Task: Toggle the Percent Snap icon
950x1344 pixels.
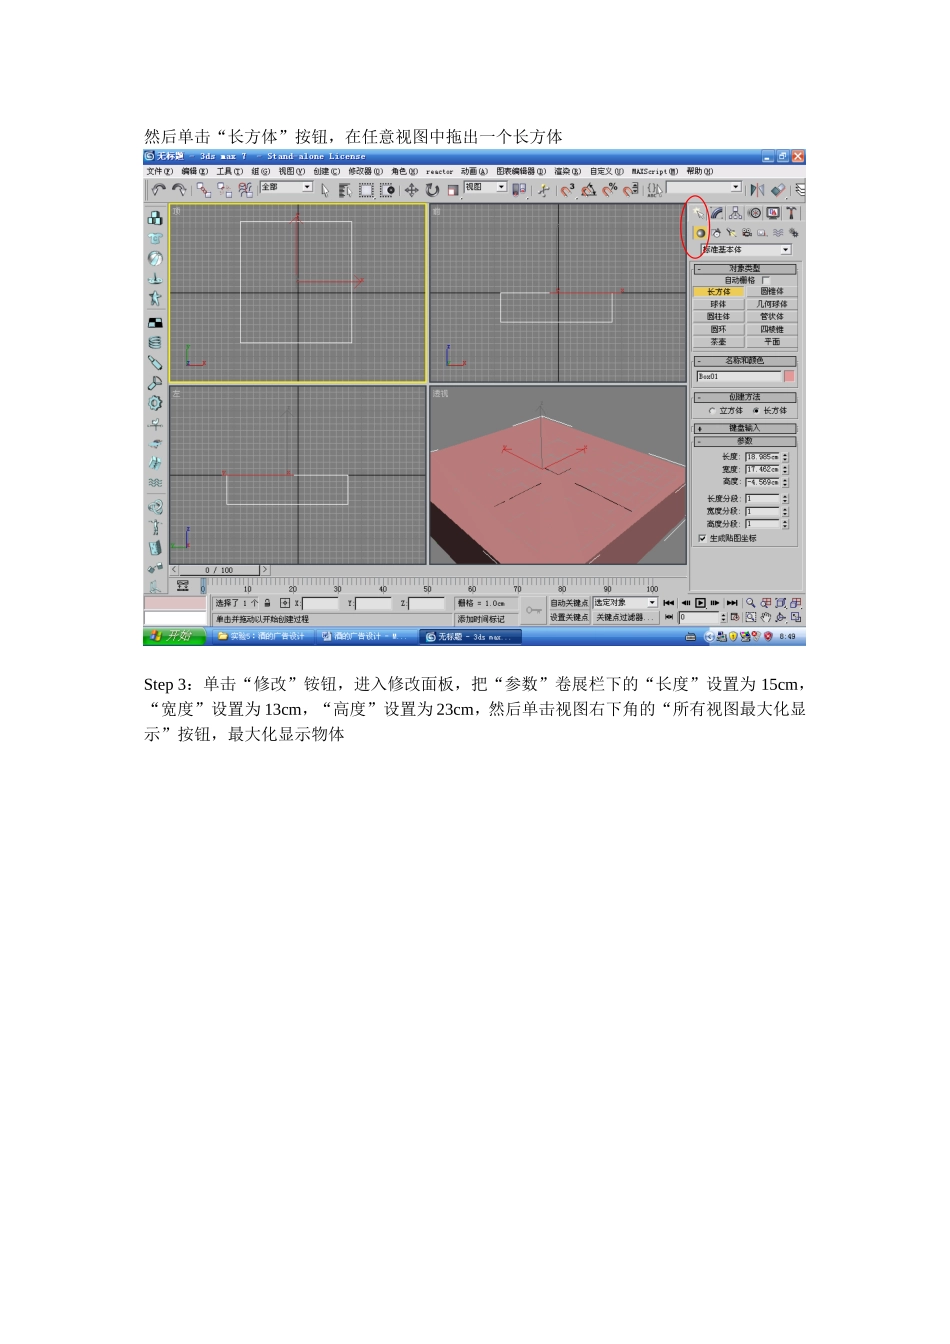Action: 609,190
